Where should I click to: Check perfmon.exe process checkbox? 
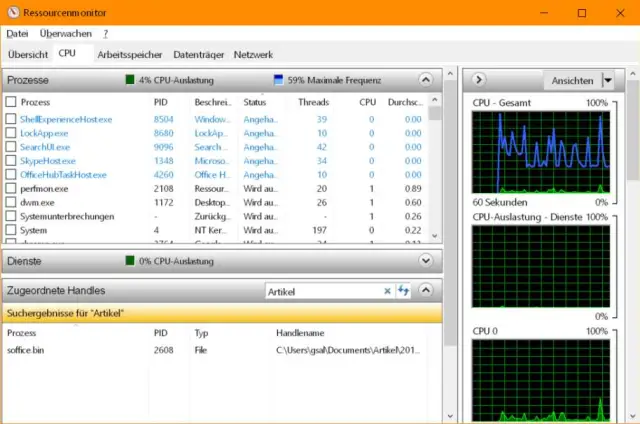tap(11, 188)
